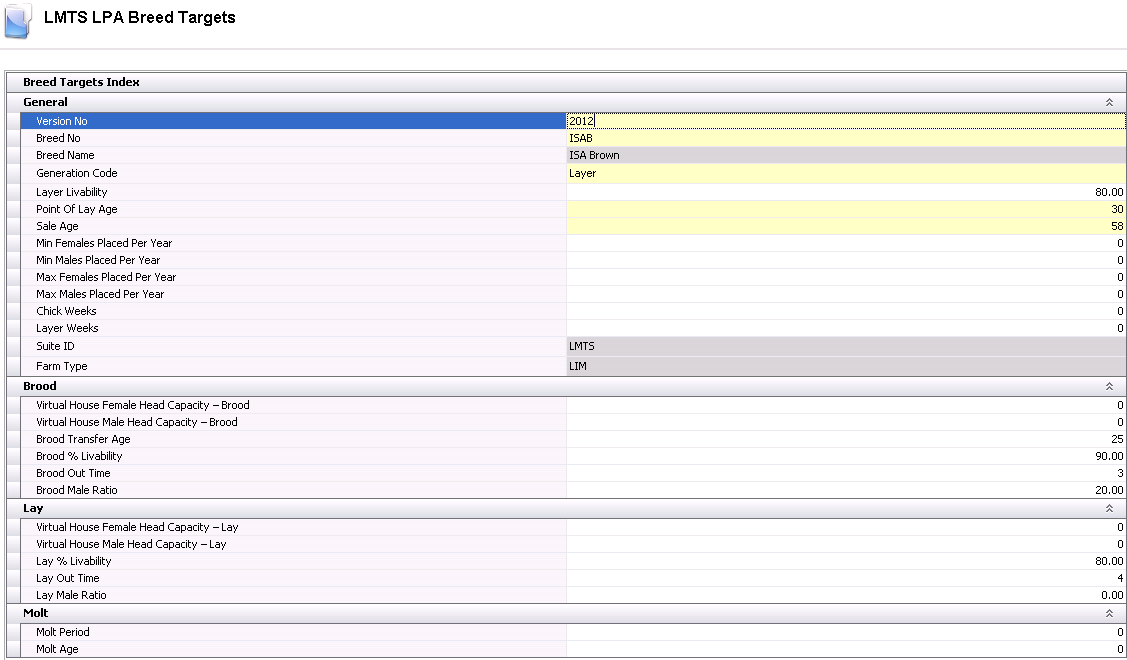Viewport: 1127px width, 660px height.
Task: Click the Point Of Lay Age value
Action: (845, 209)
